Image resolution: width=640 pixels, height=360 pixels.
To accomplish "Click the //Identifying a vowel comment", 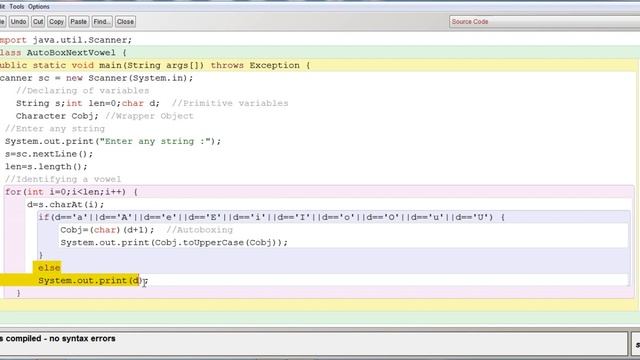I will point(63,179).
